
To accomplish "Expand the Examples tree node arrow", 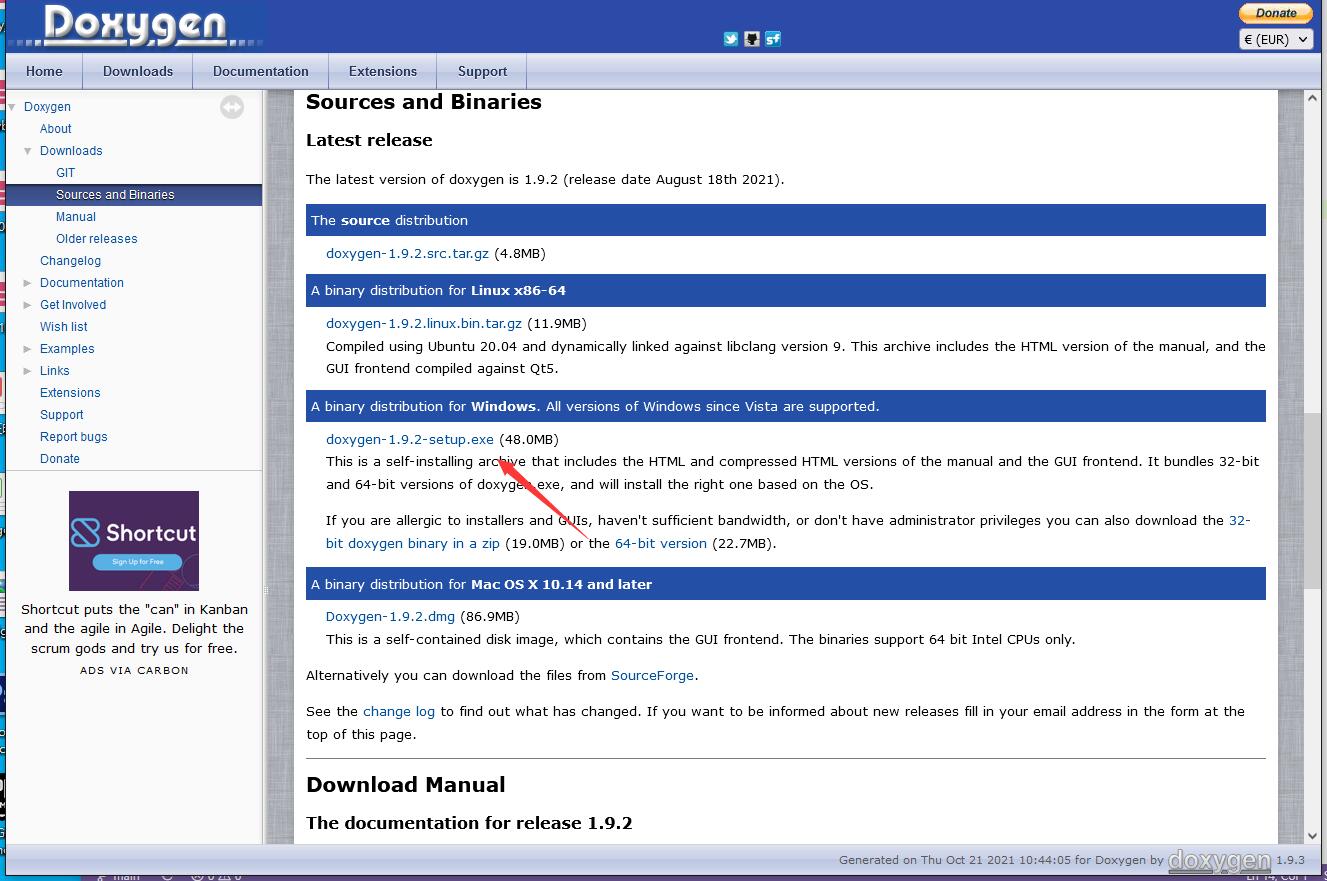I will coord(28,349).
